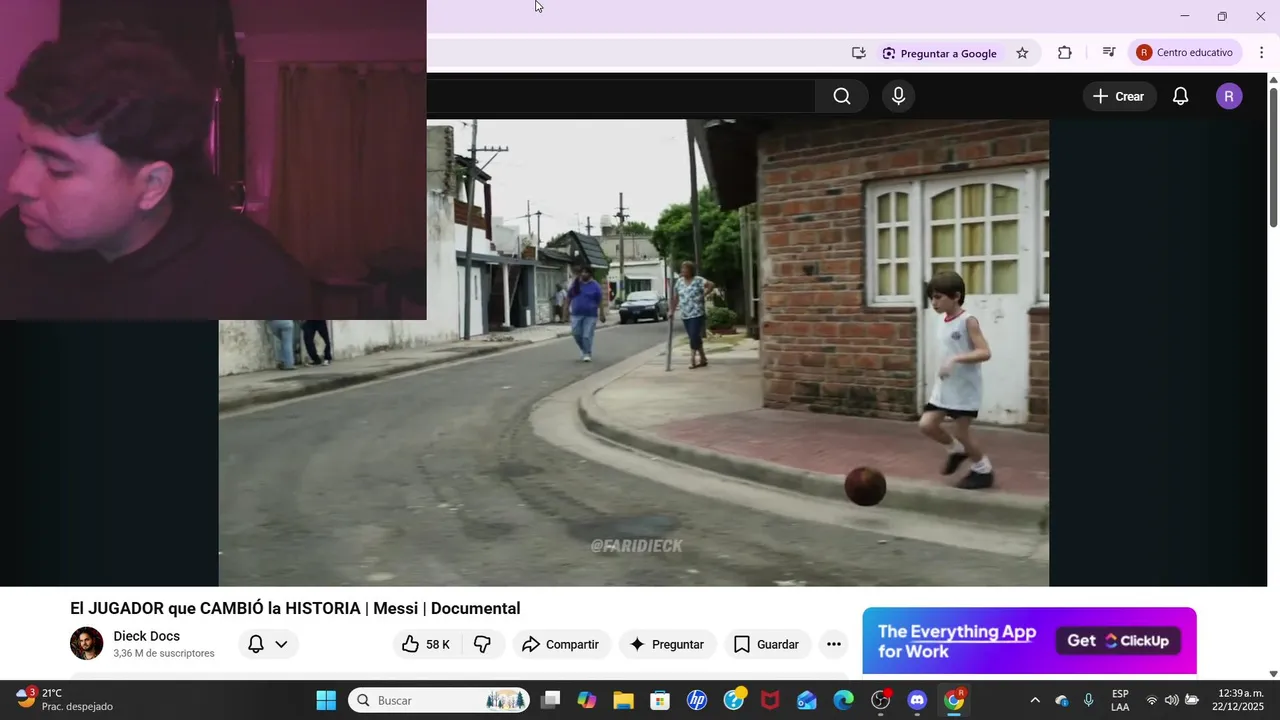Open Chrome extensions puzzle icon
This screenshot has width=1280, height=720.
(x=1064, y=53)
